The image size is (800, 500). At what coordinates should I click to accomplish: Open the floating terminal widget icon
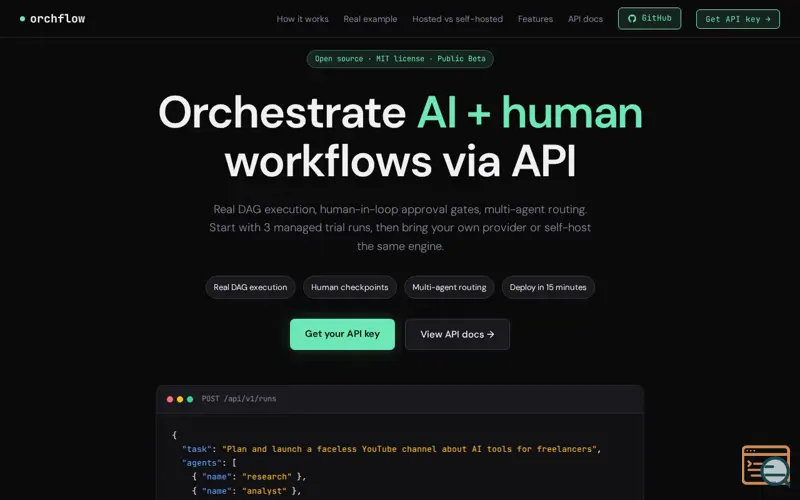tap(766, 465)
